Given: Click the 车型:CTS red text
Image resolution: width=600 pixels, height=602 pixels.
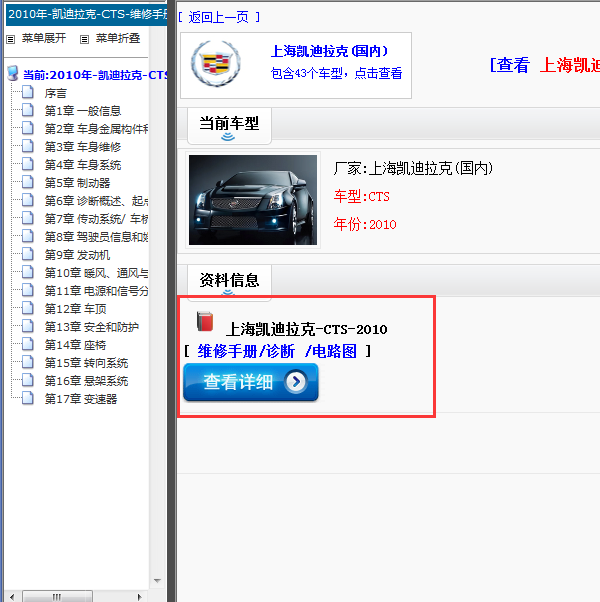Looking at the screenshot, I should coord(362,197).
